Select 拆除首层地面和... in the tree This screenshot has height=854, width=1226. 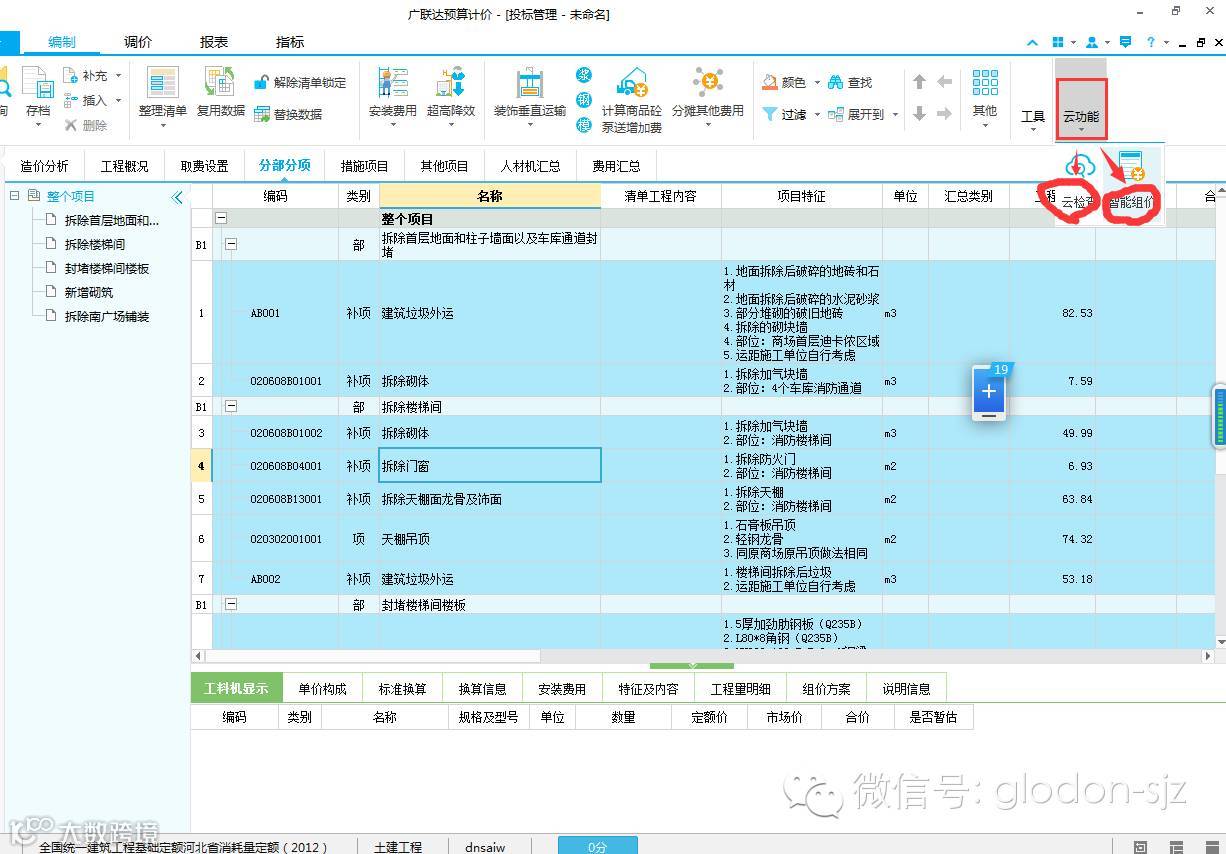pos(111,220)
